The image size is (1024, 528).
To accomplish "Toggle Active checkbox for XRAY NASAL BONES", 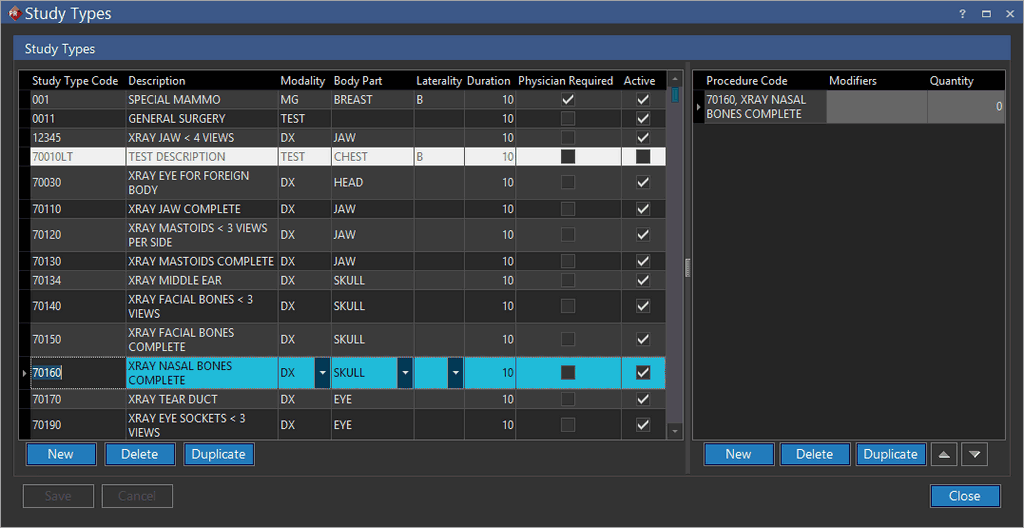I will click(643, 373).
